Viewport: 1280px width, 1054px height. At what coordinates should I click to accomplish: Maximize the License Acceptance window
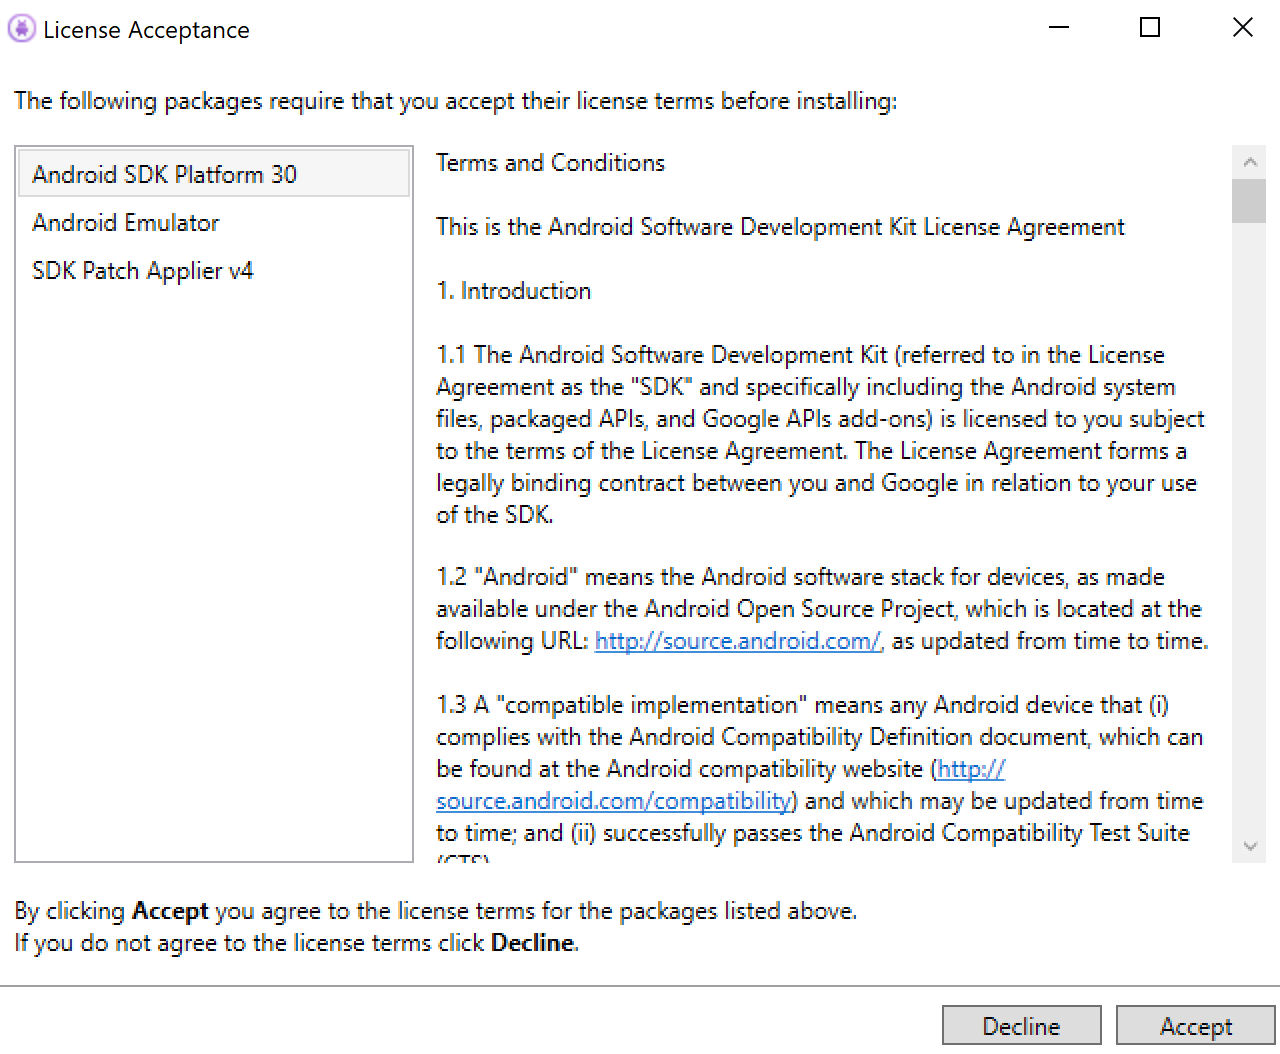pos(1149,28)
